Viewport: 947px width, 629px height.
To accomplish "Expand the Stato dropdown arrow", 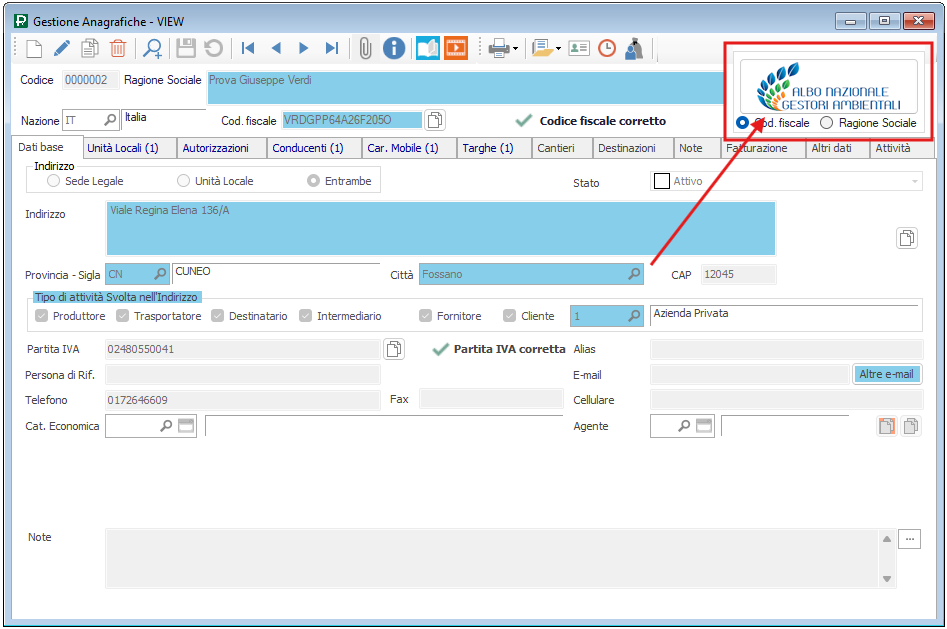I will [914, 181].
